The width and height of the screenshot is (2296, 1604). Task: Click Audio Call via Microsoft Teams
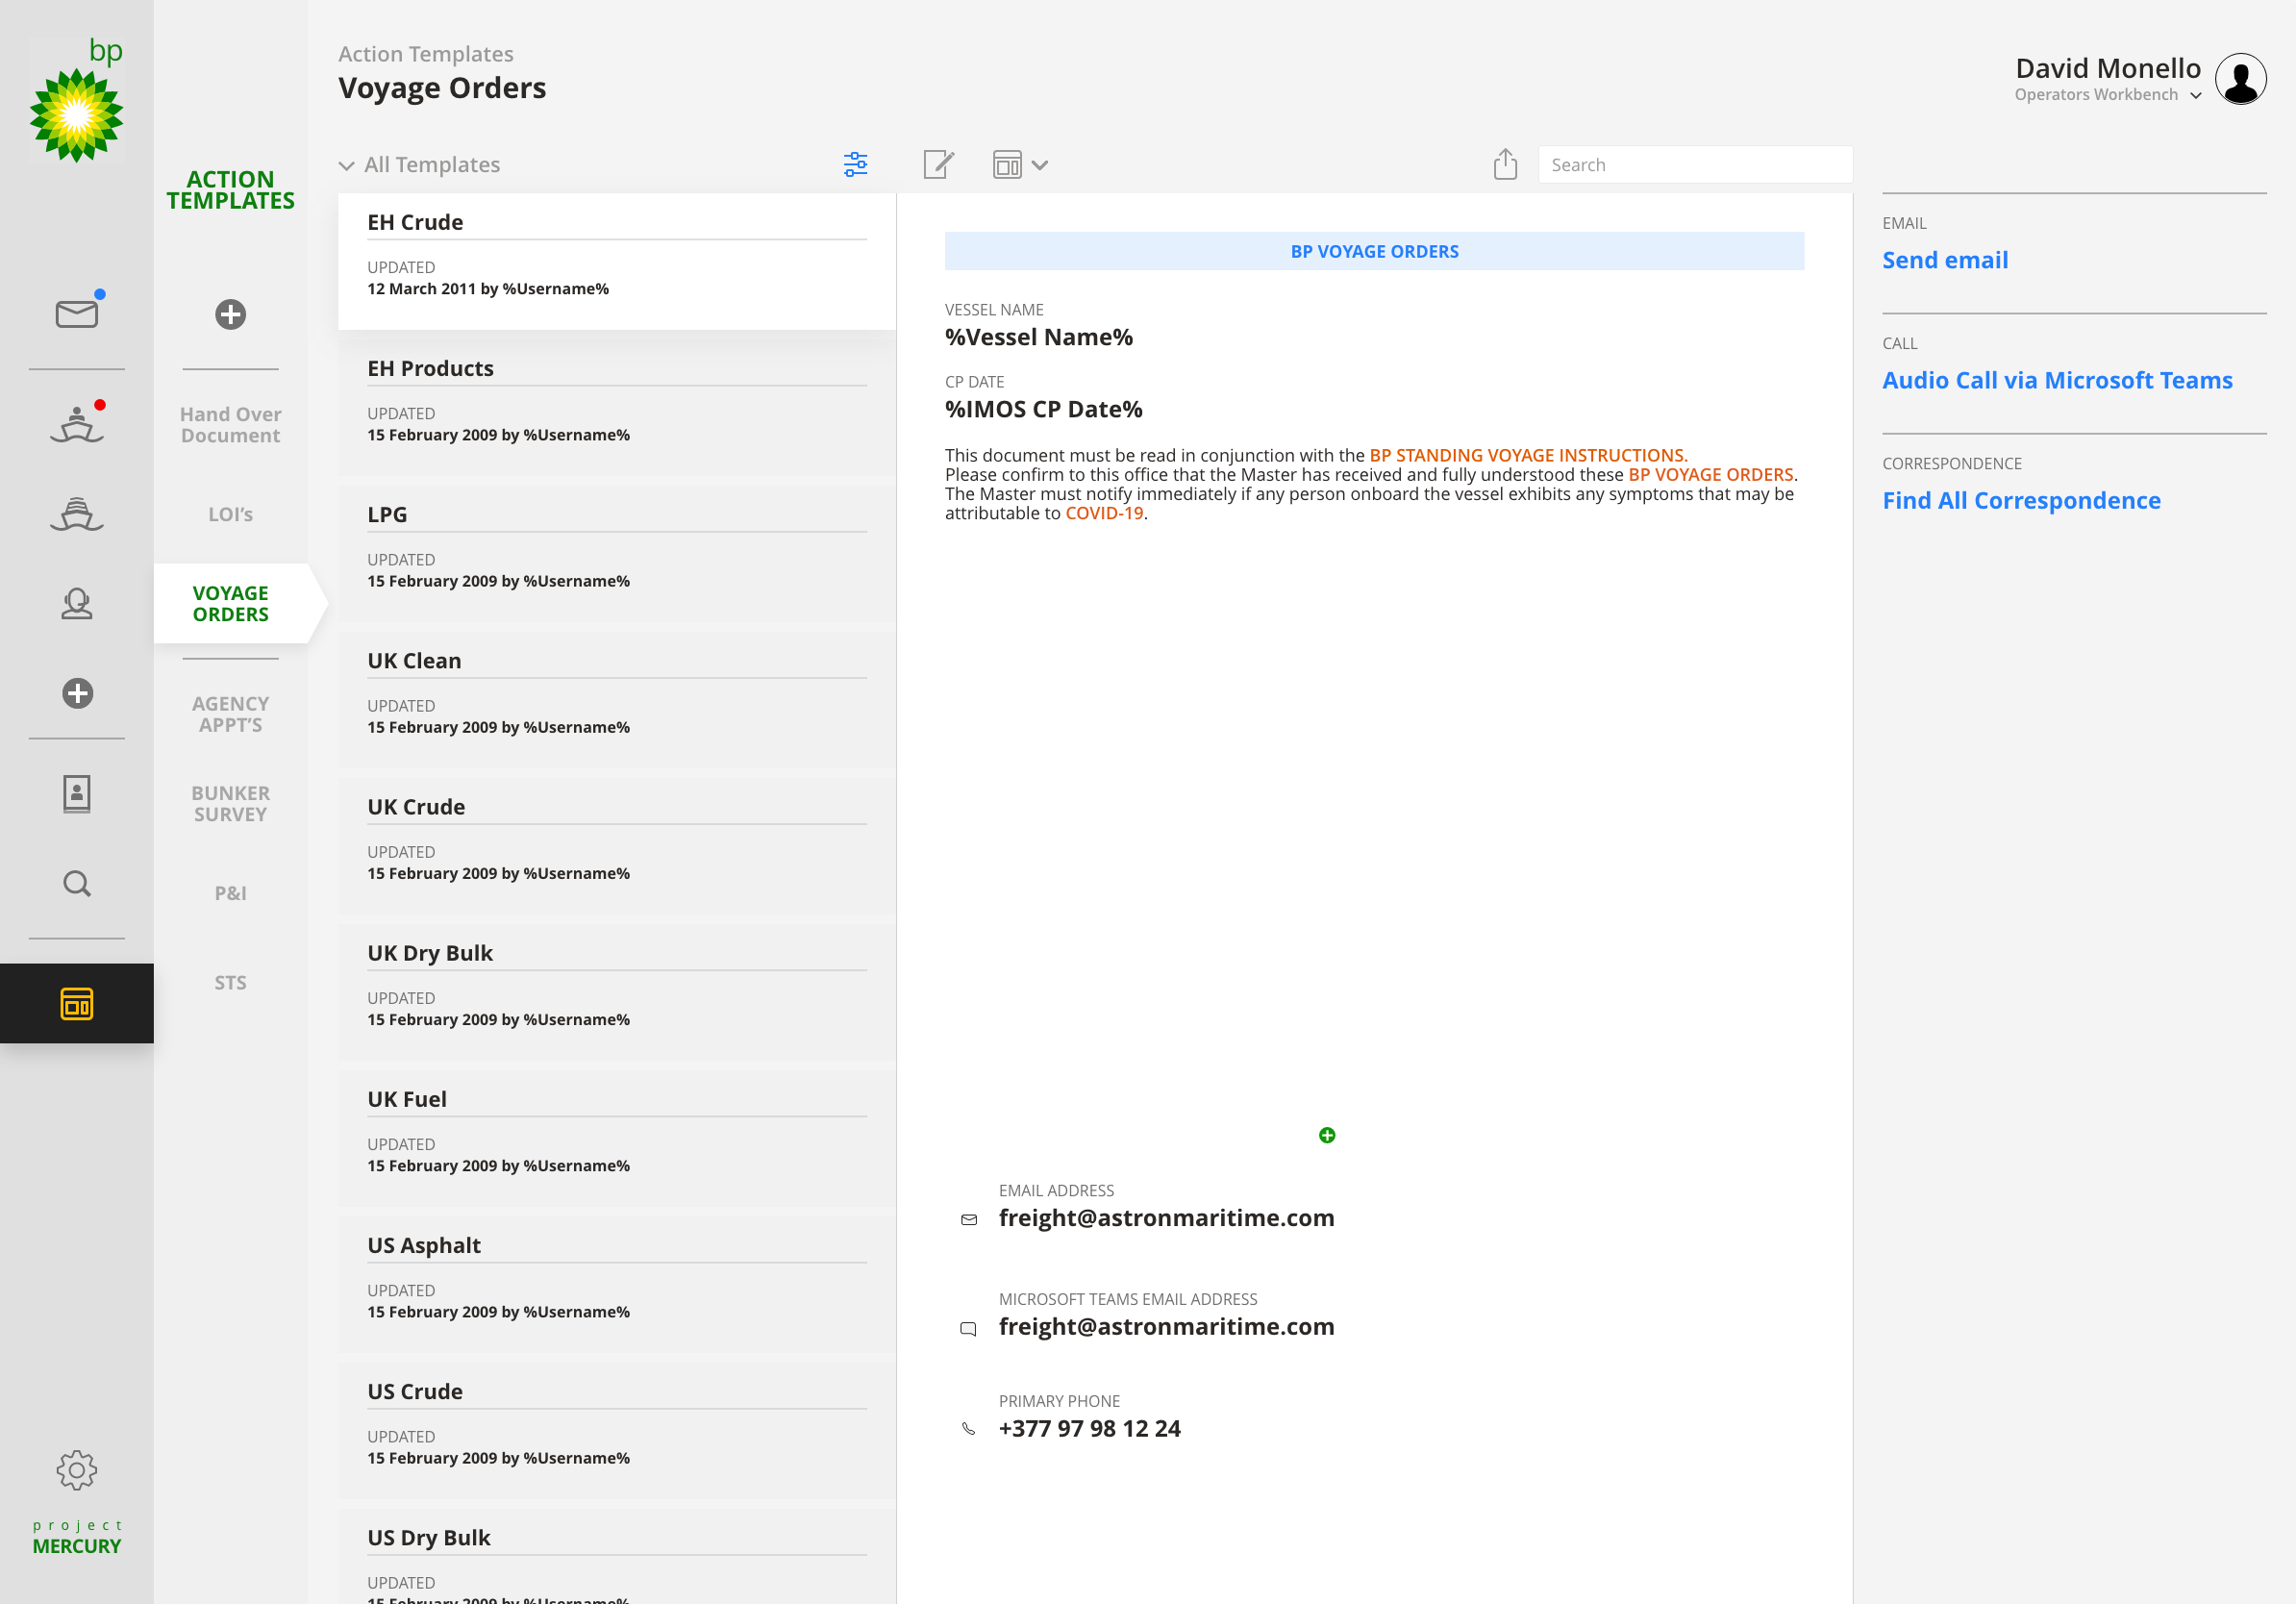click(2056, 380)
